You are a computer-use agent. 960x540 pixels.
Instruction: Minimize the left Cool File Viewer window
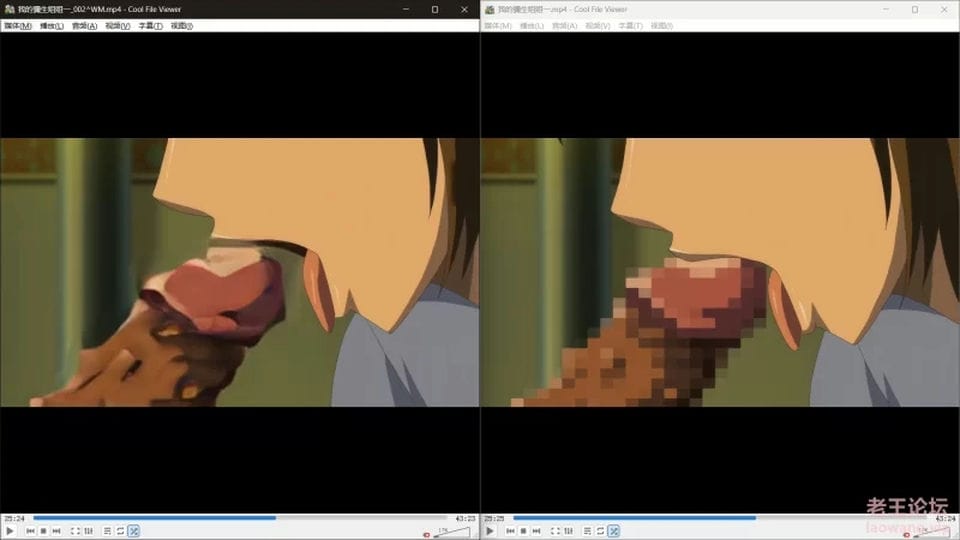click(406, 9)
